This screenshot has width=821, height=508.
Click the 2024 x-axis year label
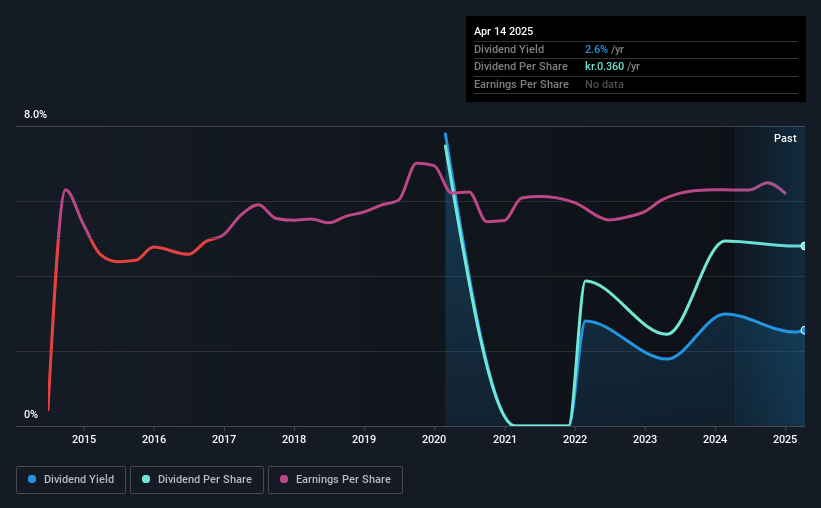715,439
